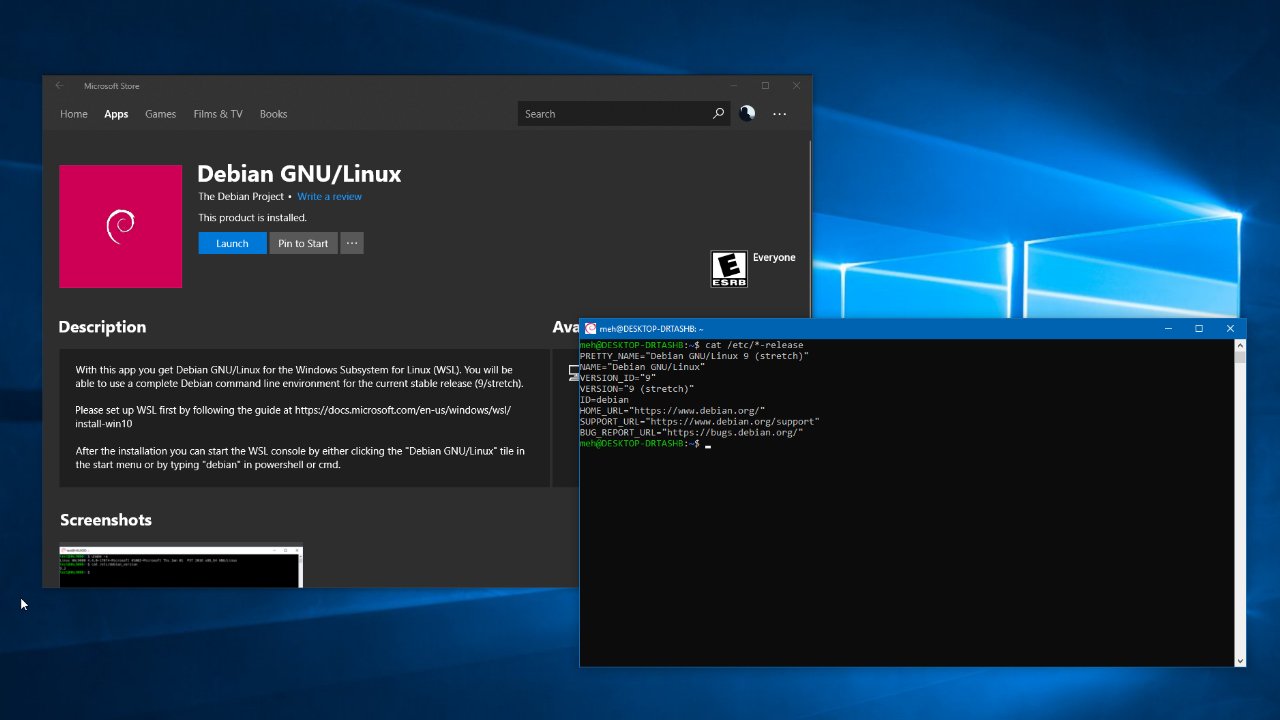Screen dimensions: 1280x720
Task: Click the 'cat /etc/*-release' command text
Action: pos(754,345)
